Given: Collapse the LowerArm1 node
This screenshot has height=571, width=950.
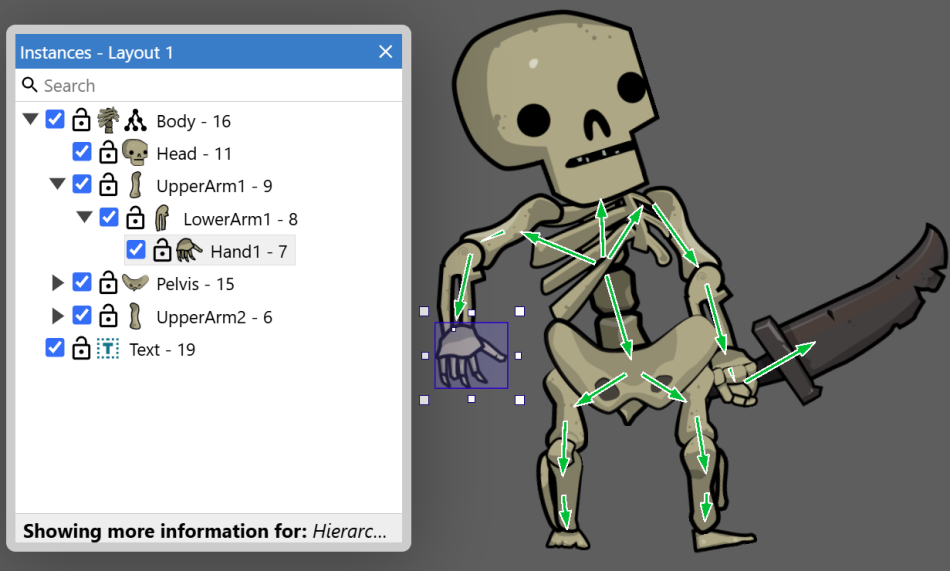Looking at the screenshot, I should pos(85,217).
